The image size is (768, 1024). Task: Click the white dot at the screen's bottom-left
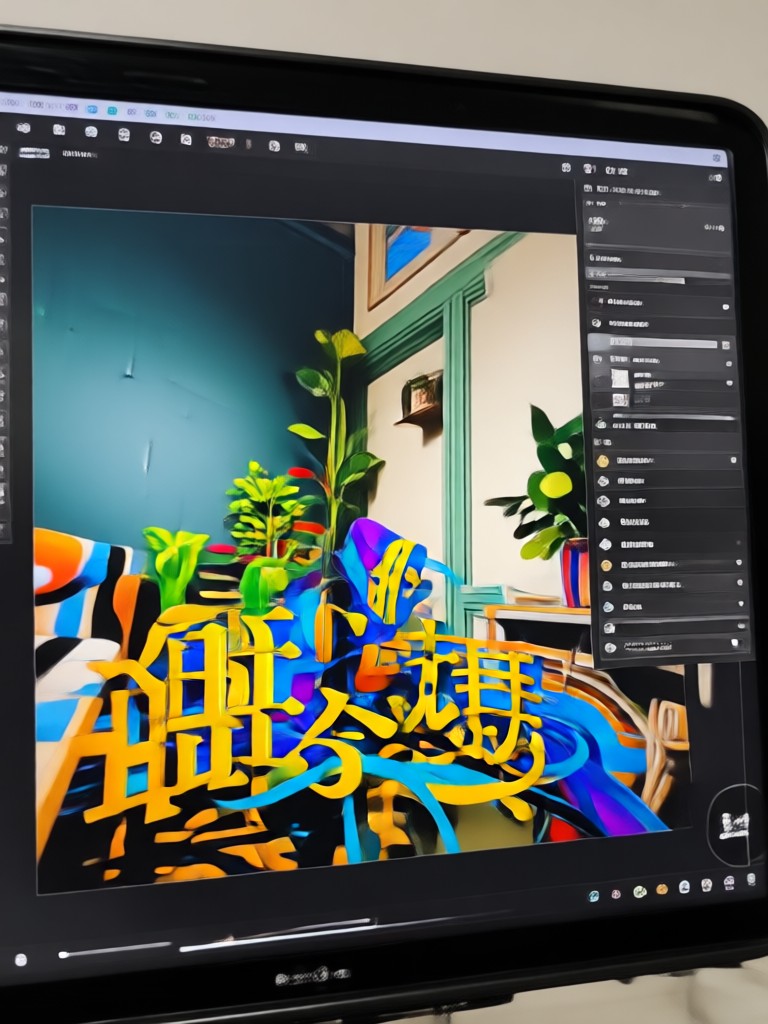coord(21,959)
